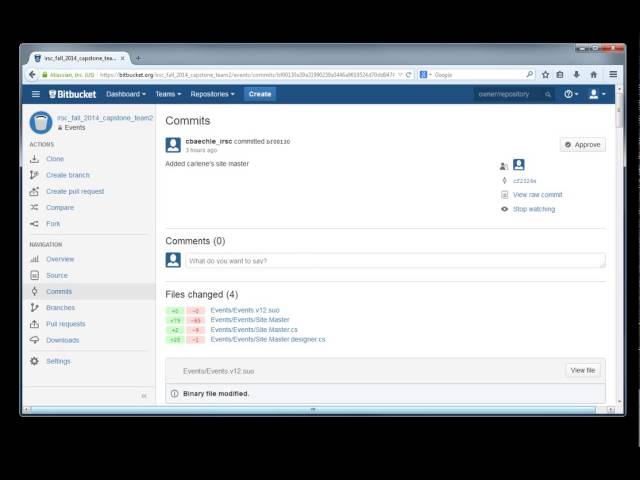Viewport: 640px width, 480px height.
Task: Open the browser downloads arrow icon
Action: 576,74
